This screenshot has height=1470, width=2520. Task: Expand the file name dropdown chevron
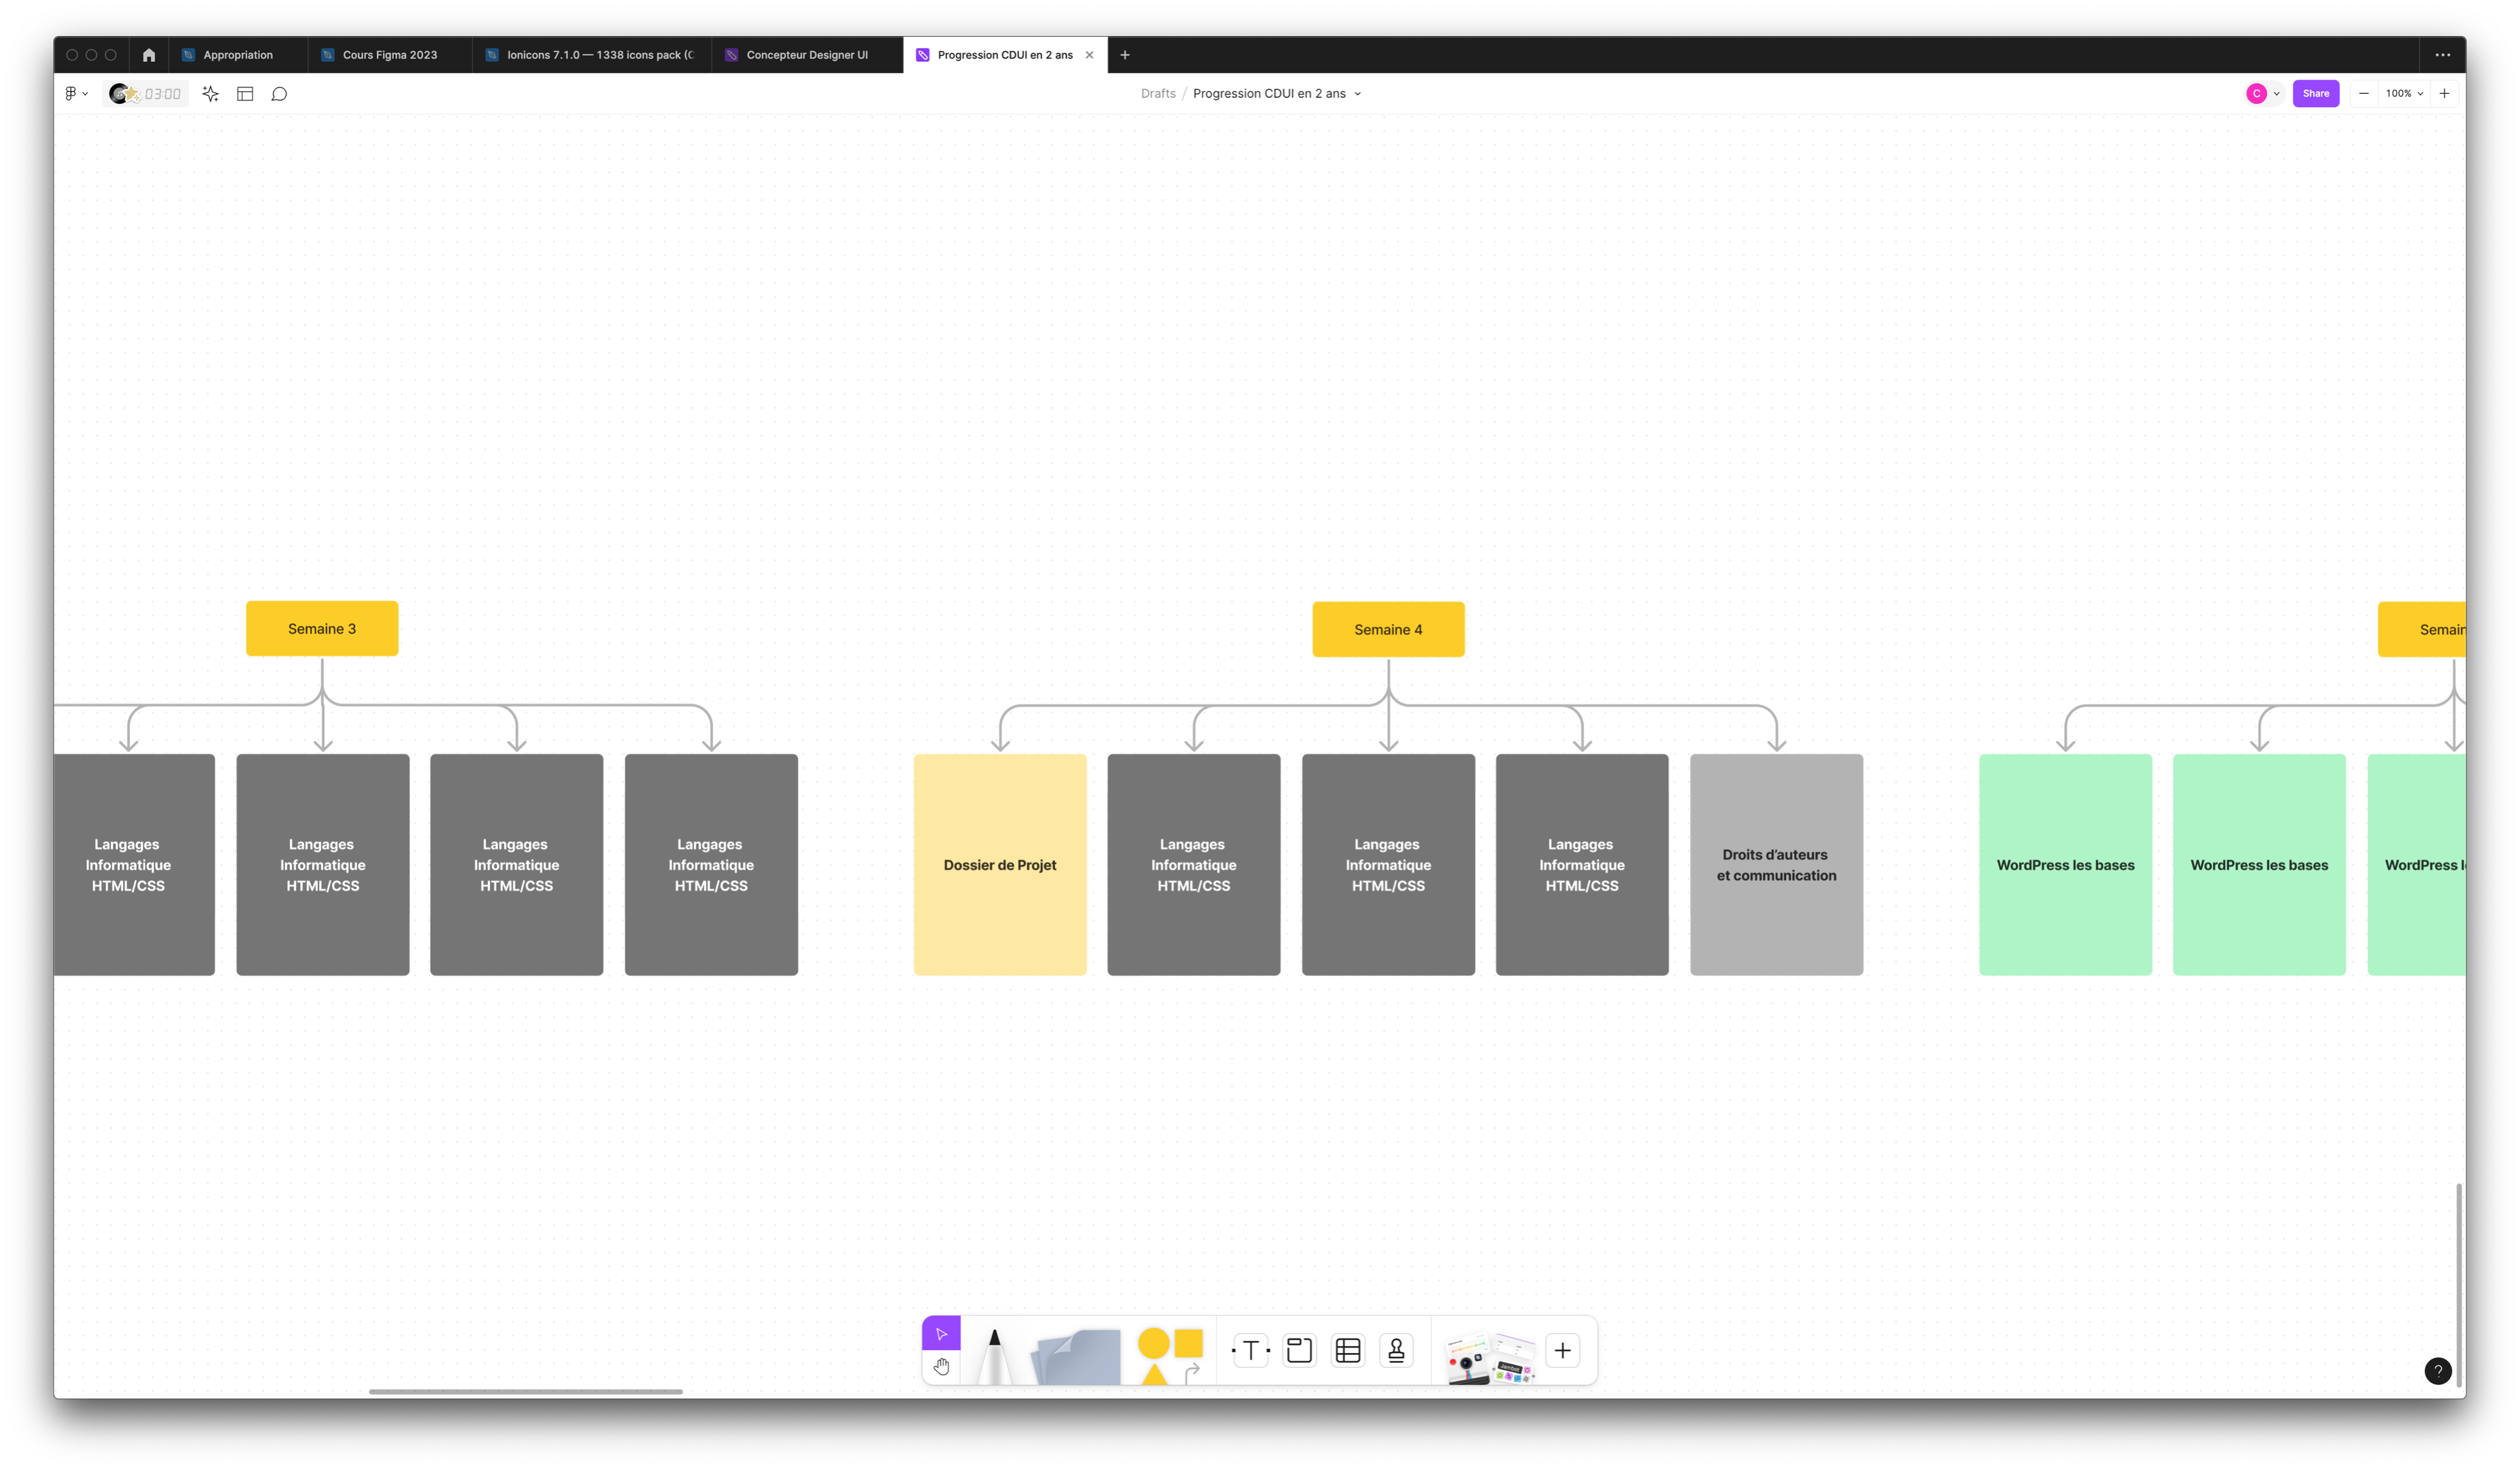coord(1357,94)
